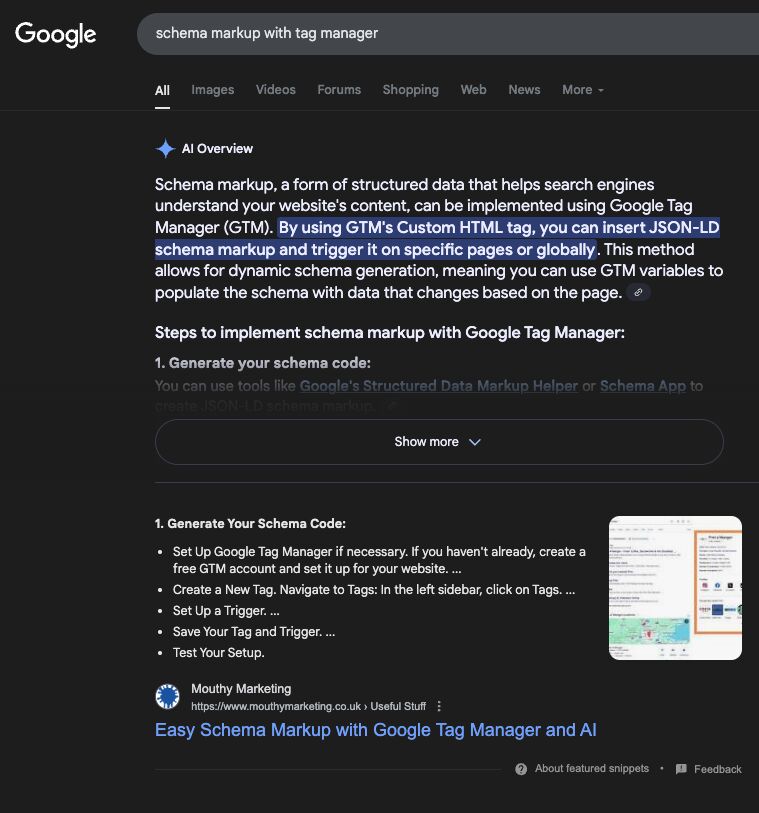Click the Mouthy Marketing favicon

[x=168, y=697]
